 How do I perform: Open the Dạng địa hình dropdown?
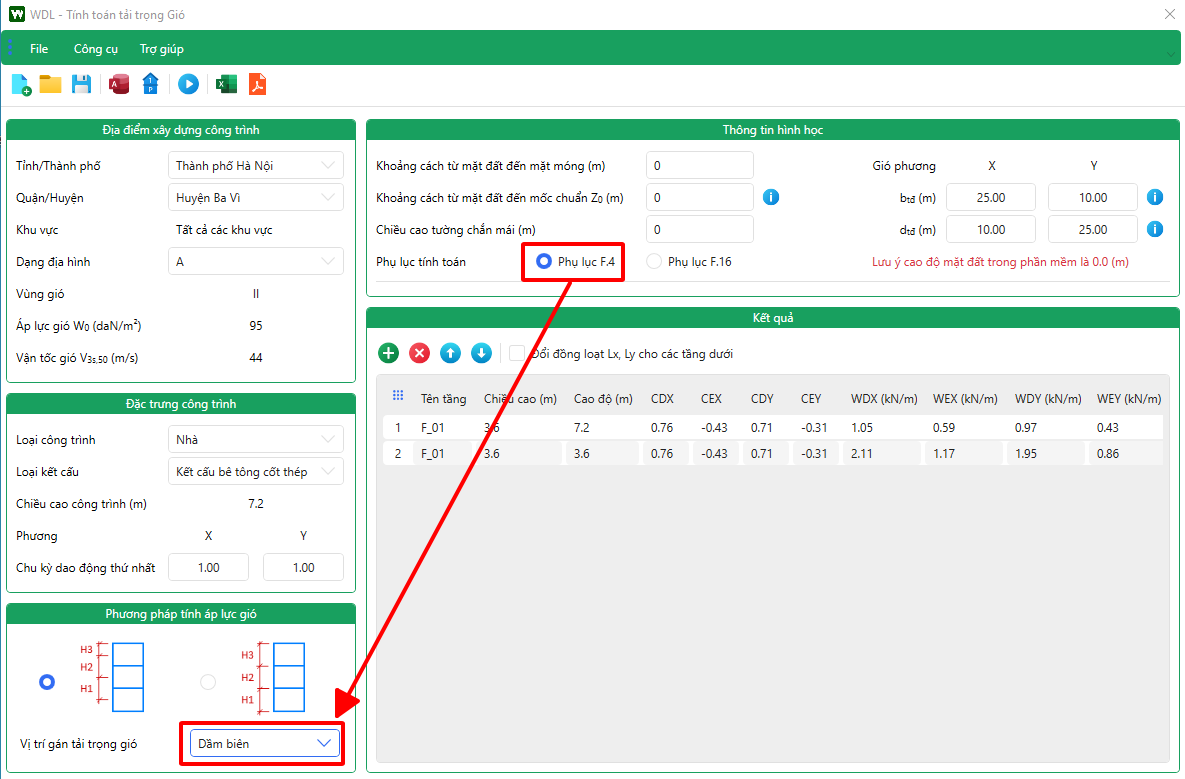tap(255, 261)
